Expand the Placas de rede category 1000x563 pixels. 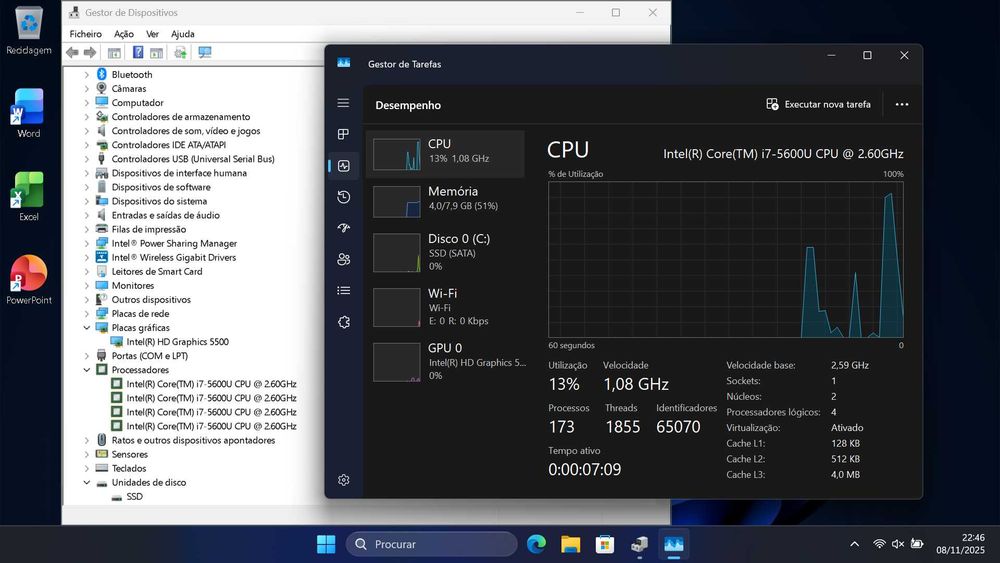(87, 314)
